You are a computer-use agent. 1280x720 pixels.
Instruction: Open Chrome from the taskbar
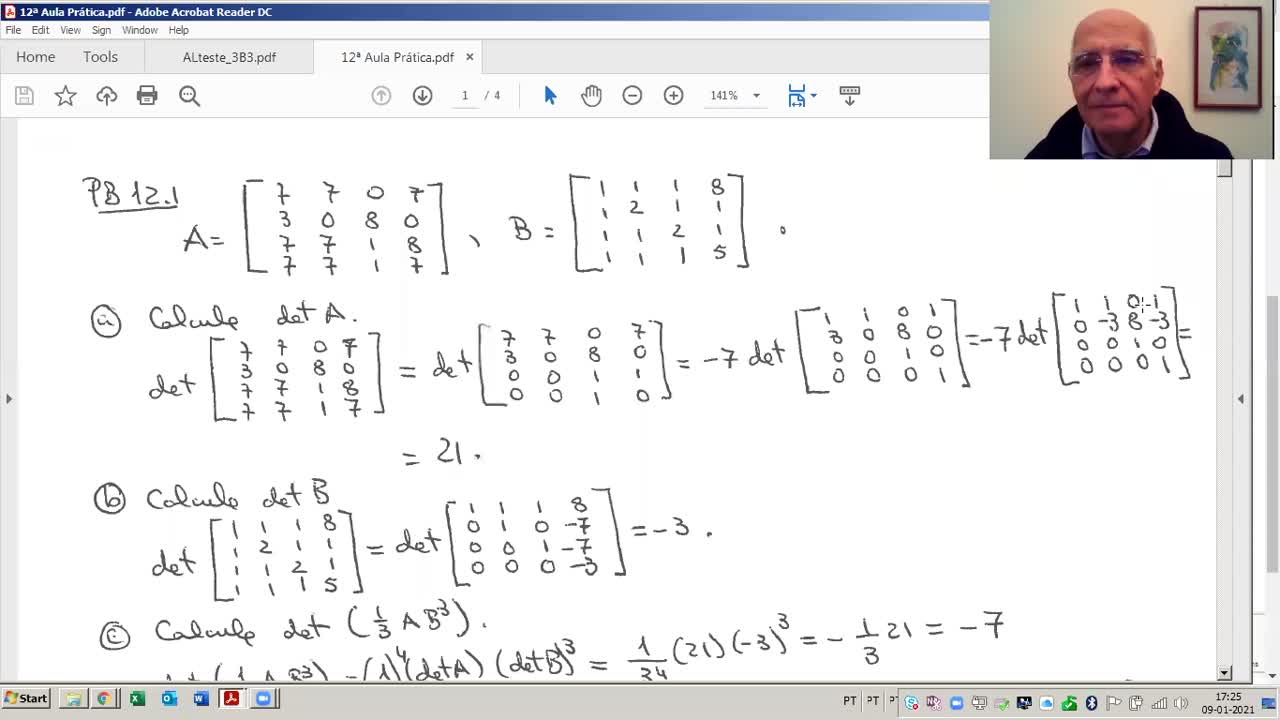pos(104,699)
